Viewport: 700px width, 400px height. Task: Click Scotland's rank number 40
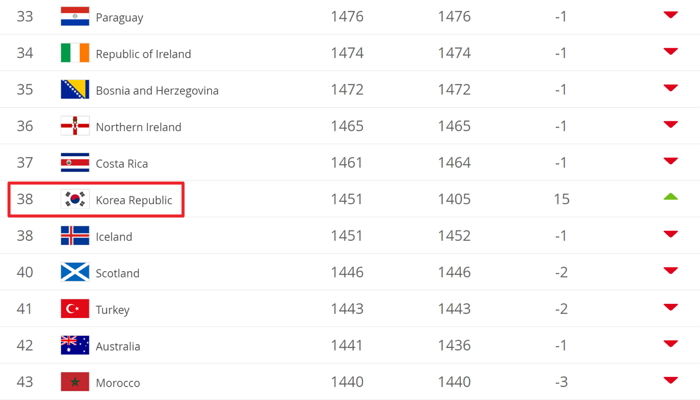[x=25, y=272]
